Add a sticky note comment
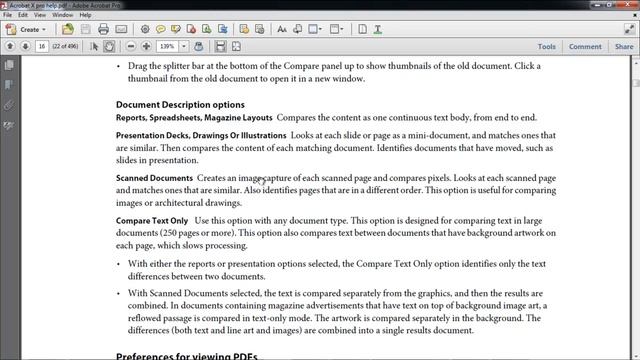Screen dimensions: 640x360 (160, 29)
